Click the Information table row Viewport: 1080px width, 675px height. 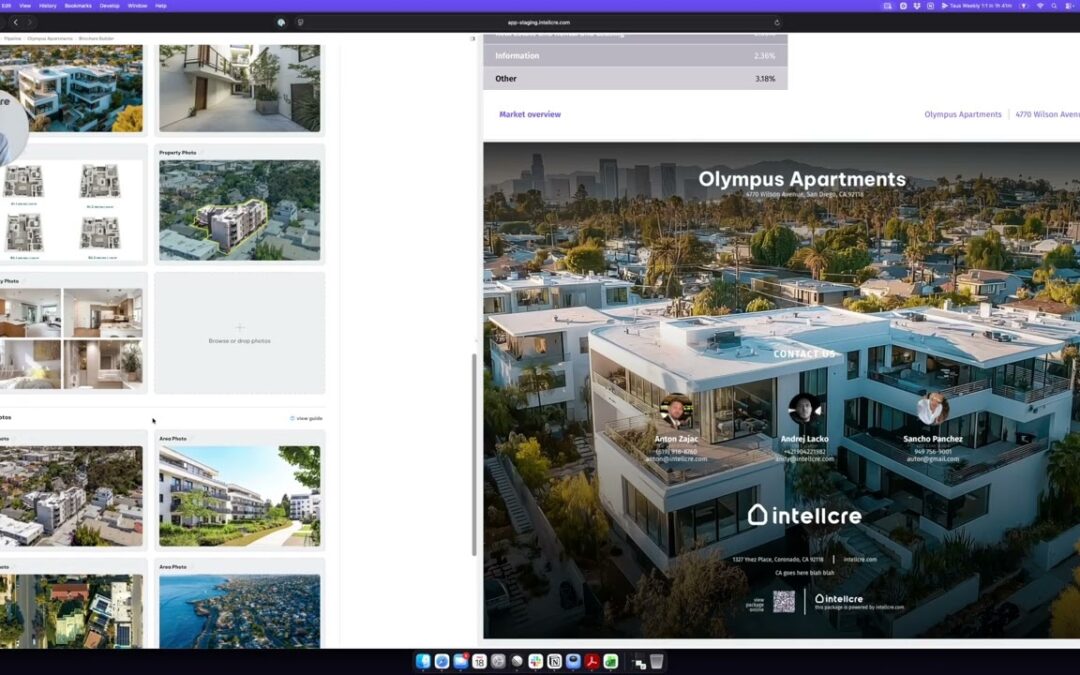pyautogui.click(x=635, y=56)
